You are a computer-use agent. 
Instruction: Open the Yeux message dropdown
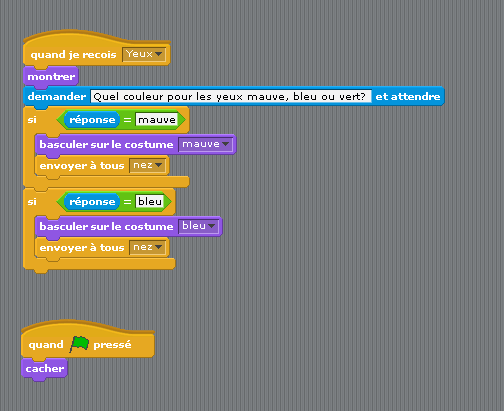tap(144, 54)
